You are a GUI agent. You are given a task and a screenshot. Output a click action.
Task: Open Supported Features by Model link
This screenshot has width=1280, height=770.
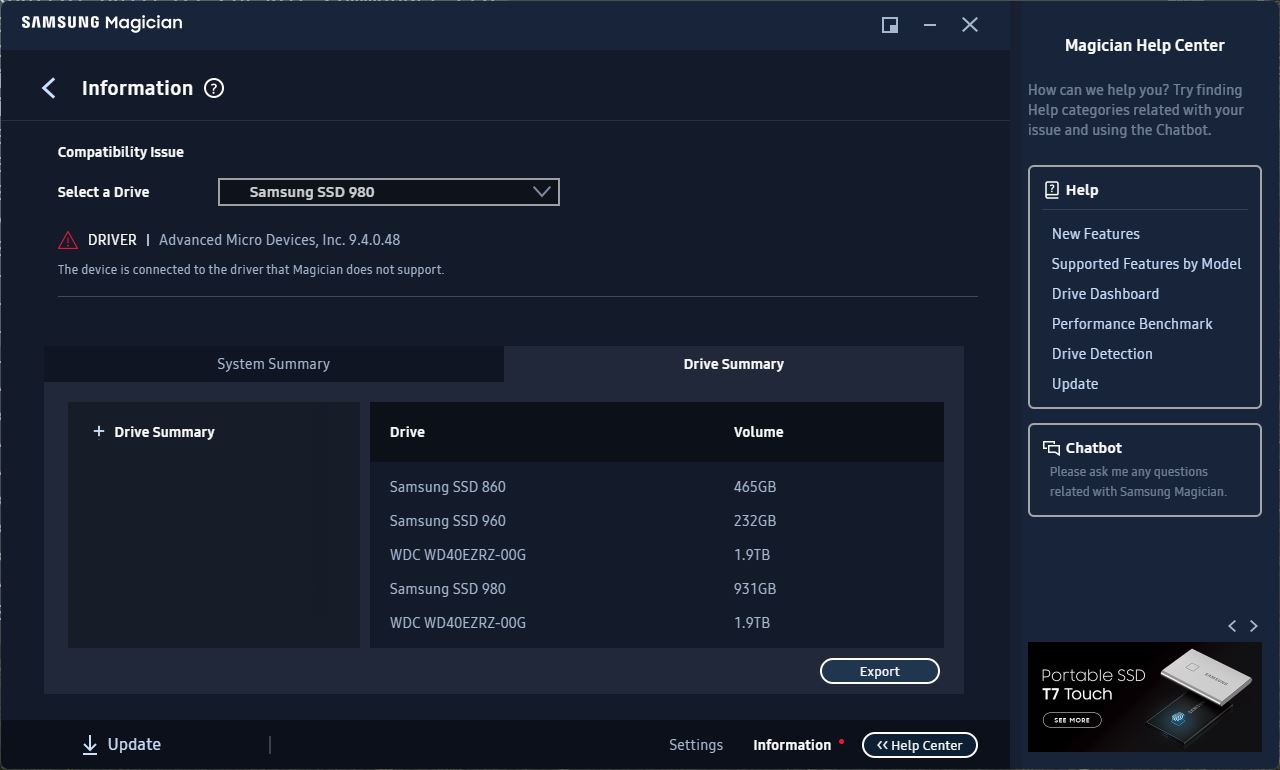tap(1147, 264)
